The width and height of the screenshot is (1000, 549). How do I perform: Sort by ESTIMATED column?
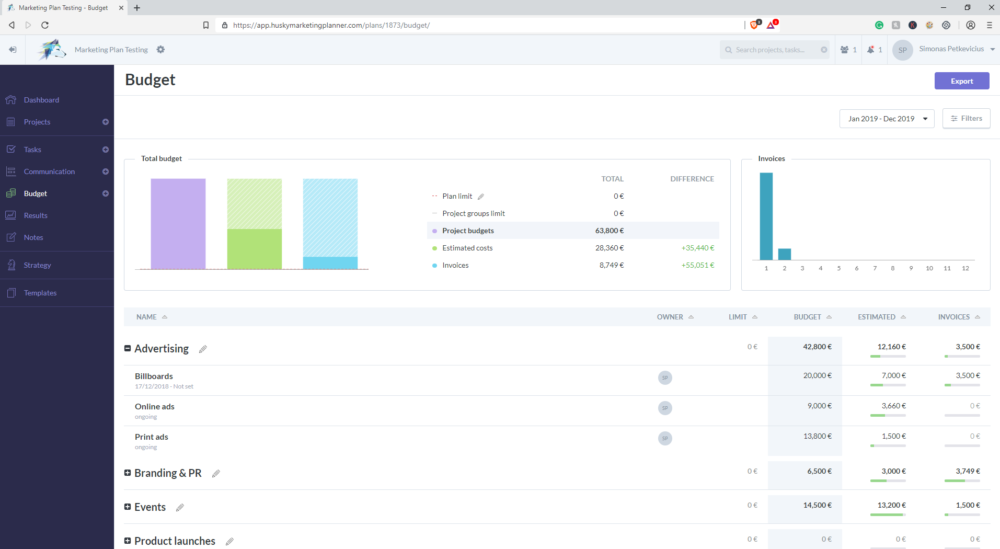[x=881, y=317]
